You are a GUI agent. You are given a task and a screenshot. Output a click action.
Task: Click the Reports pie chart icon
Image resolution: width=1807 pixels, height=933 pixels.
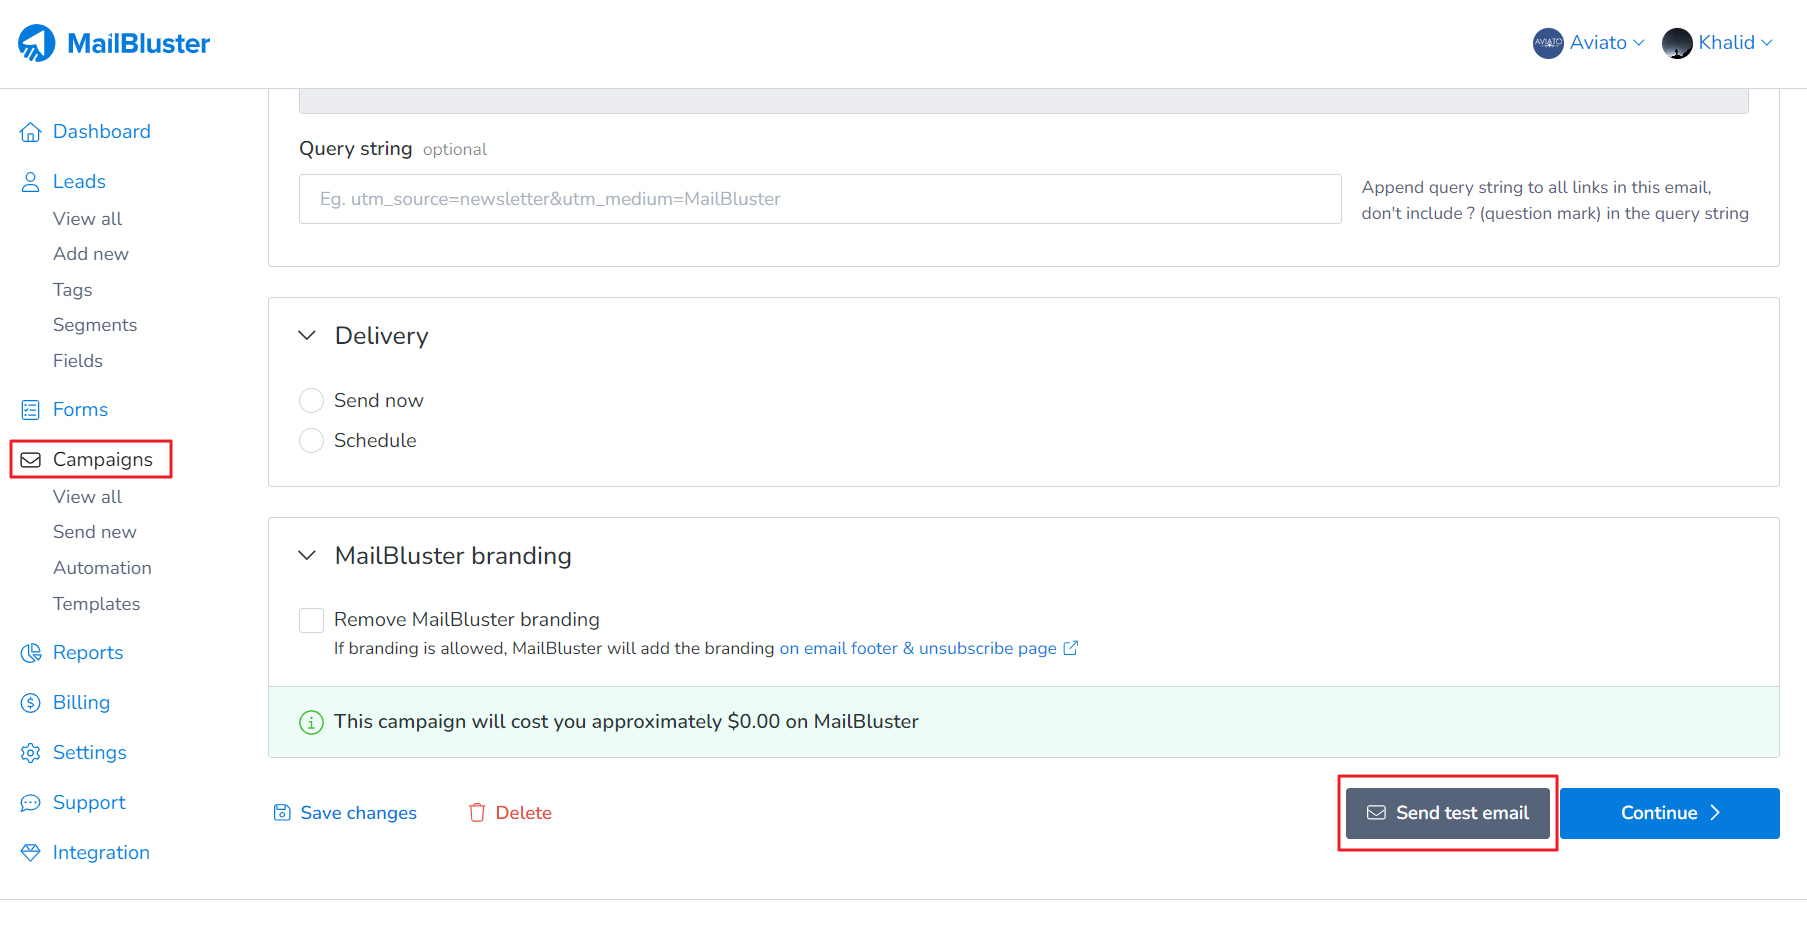pyautogui.click(x=31, y=653)
